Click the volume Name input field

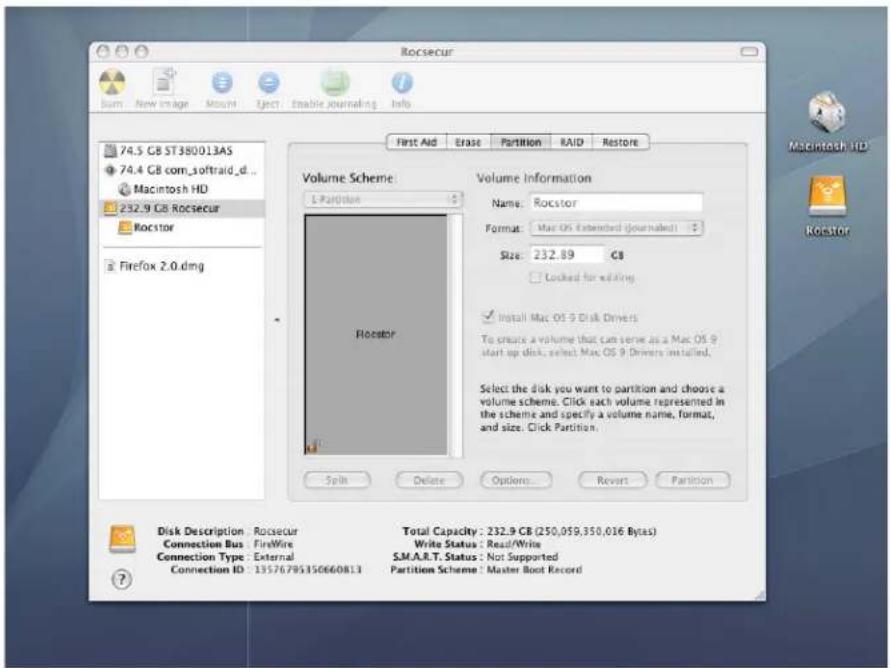point(616,203)
